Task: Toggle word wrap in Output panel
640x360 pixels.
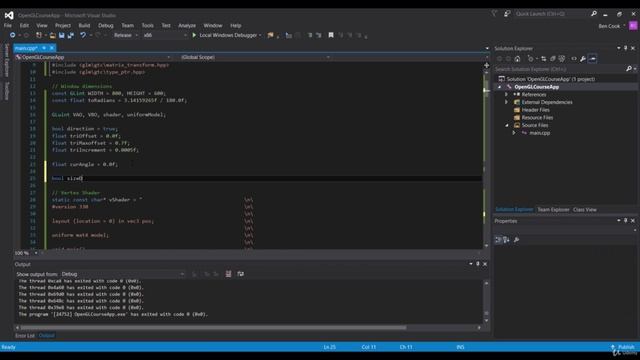Action: (240, 274)
